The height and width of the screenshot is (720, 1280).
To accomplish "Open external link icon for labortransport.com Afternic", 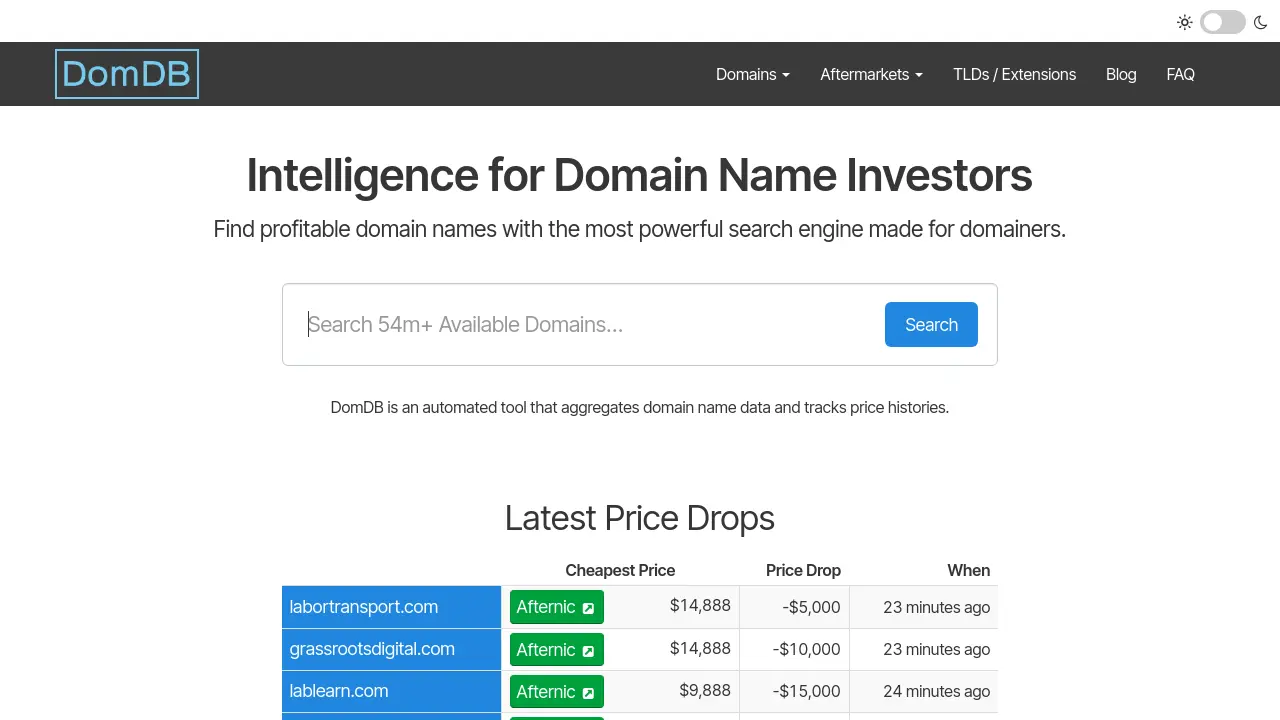I will (588, 608).
